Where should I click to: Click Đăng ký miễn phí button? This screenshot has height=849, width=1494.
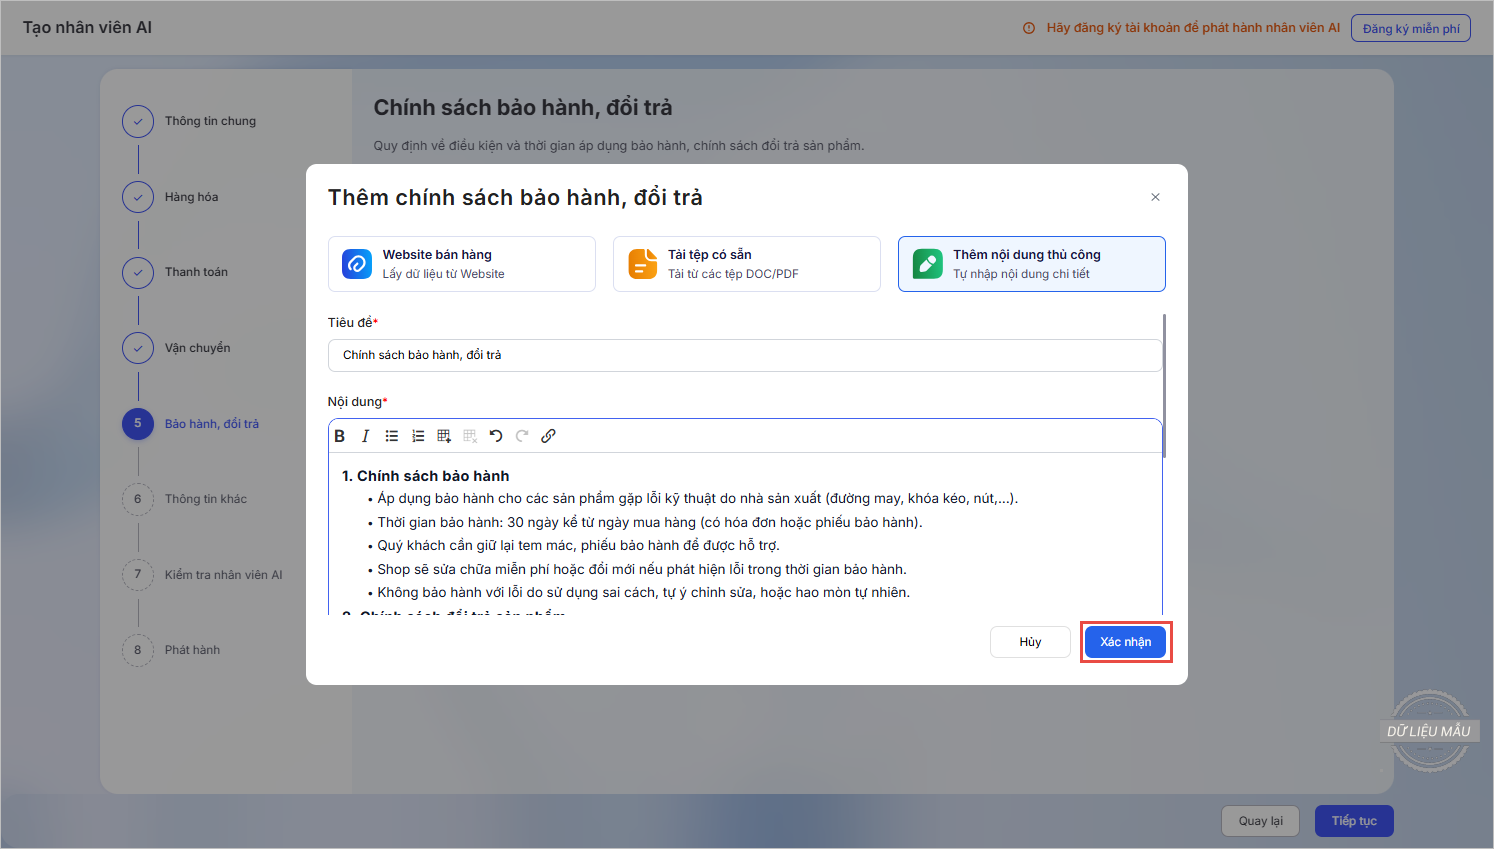click(1410, 28)
